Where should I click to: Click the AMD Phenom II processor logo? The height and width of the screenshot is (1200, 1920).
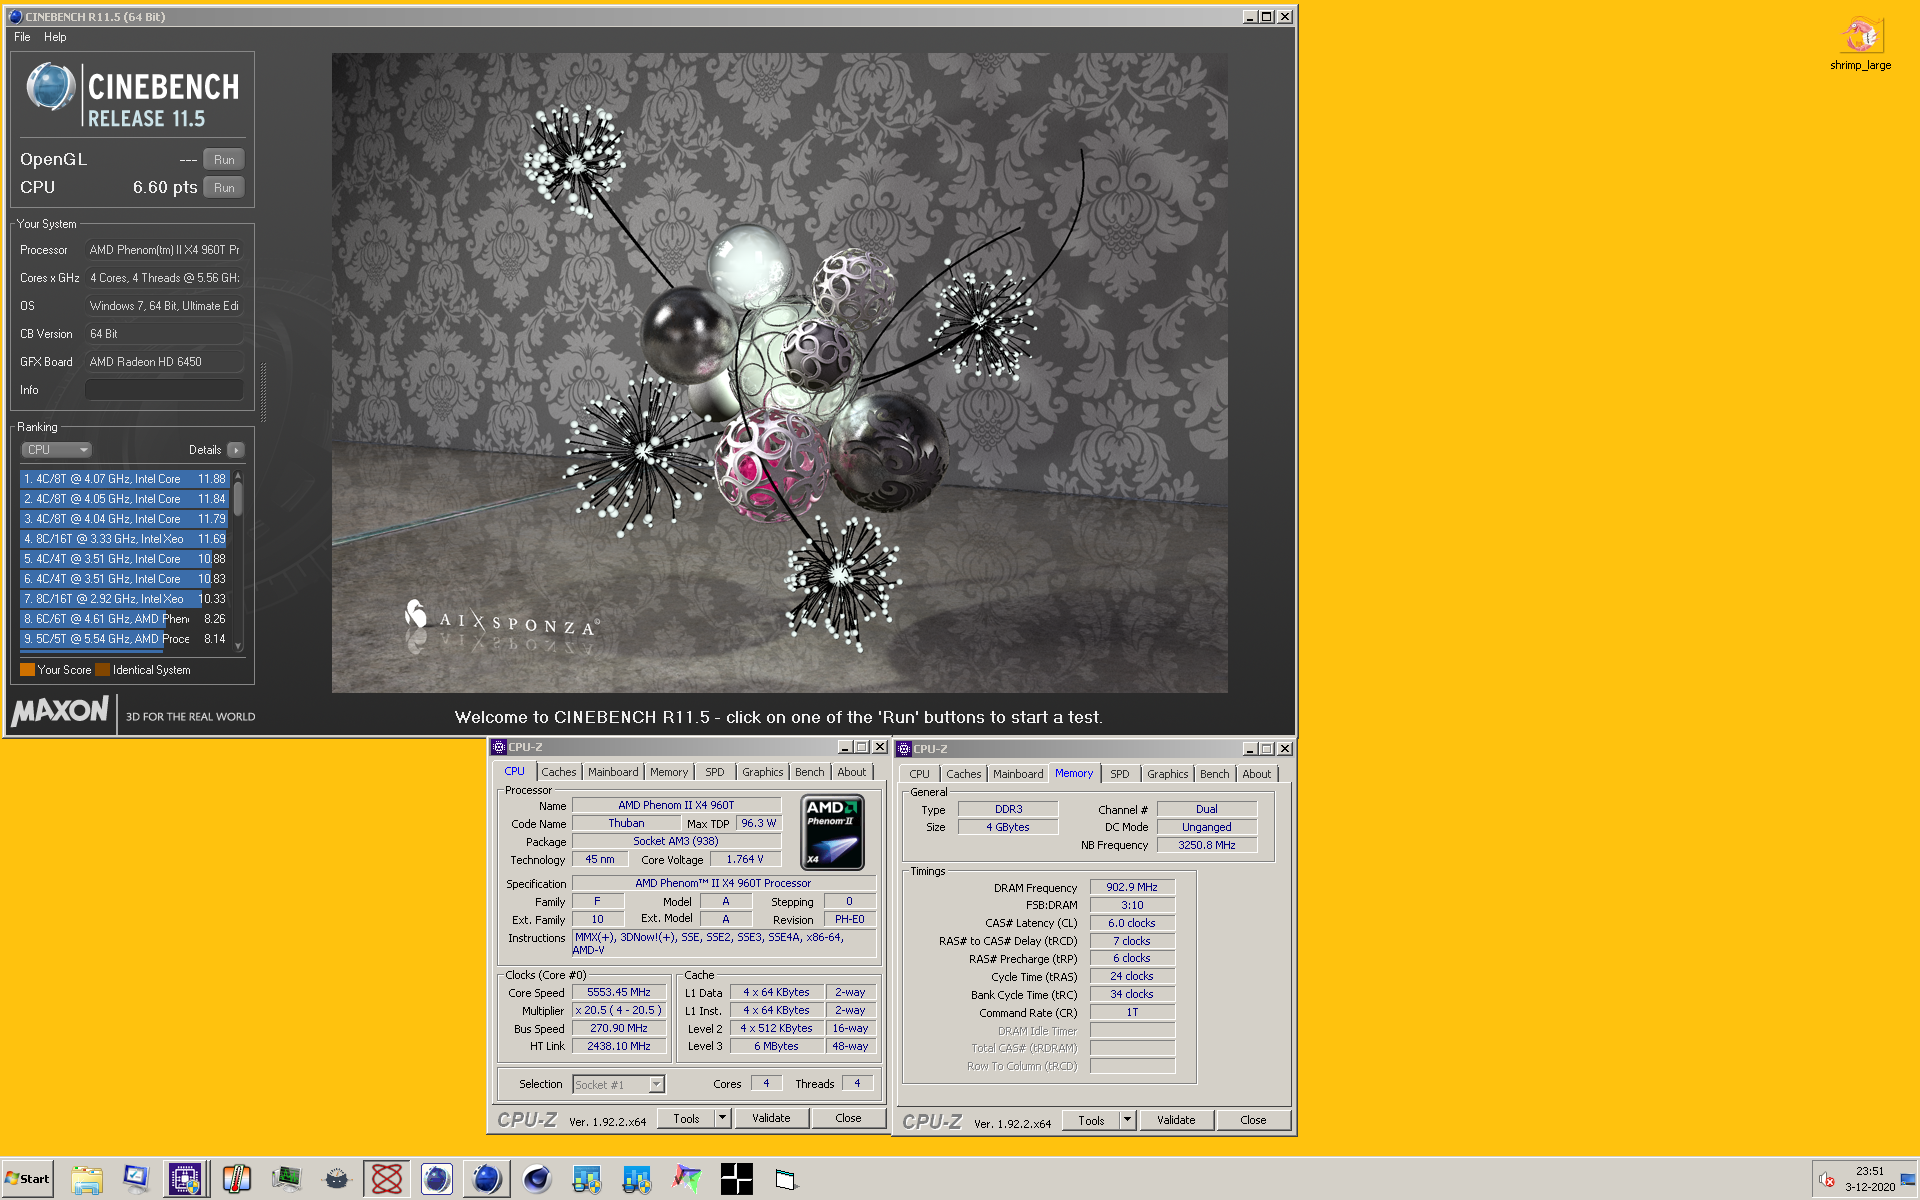pos(832,832)
